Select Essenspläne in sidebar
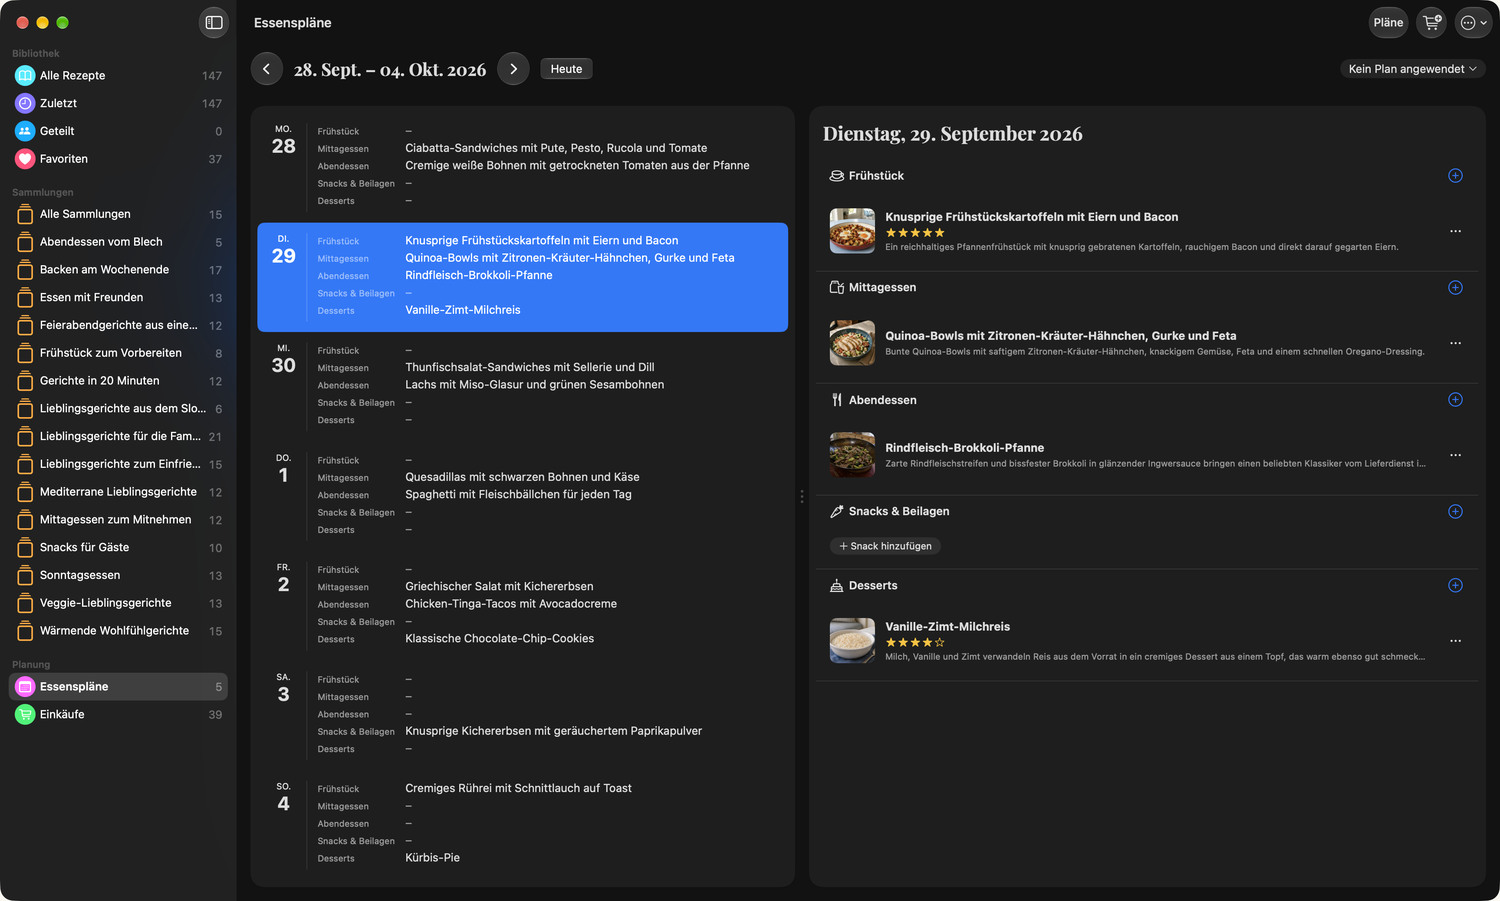Screen dimensions: 1500x901 [x=118, y=687]
